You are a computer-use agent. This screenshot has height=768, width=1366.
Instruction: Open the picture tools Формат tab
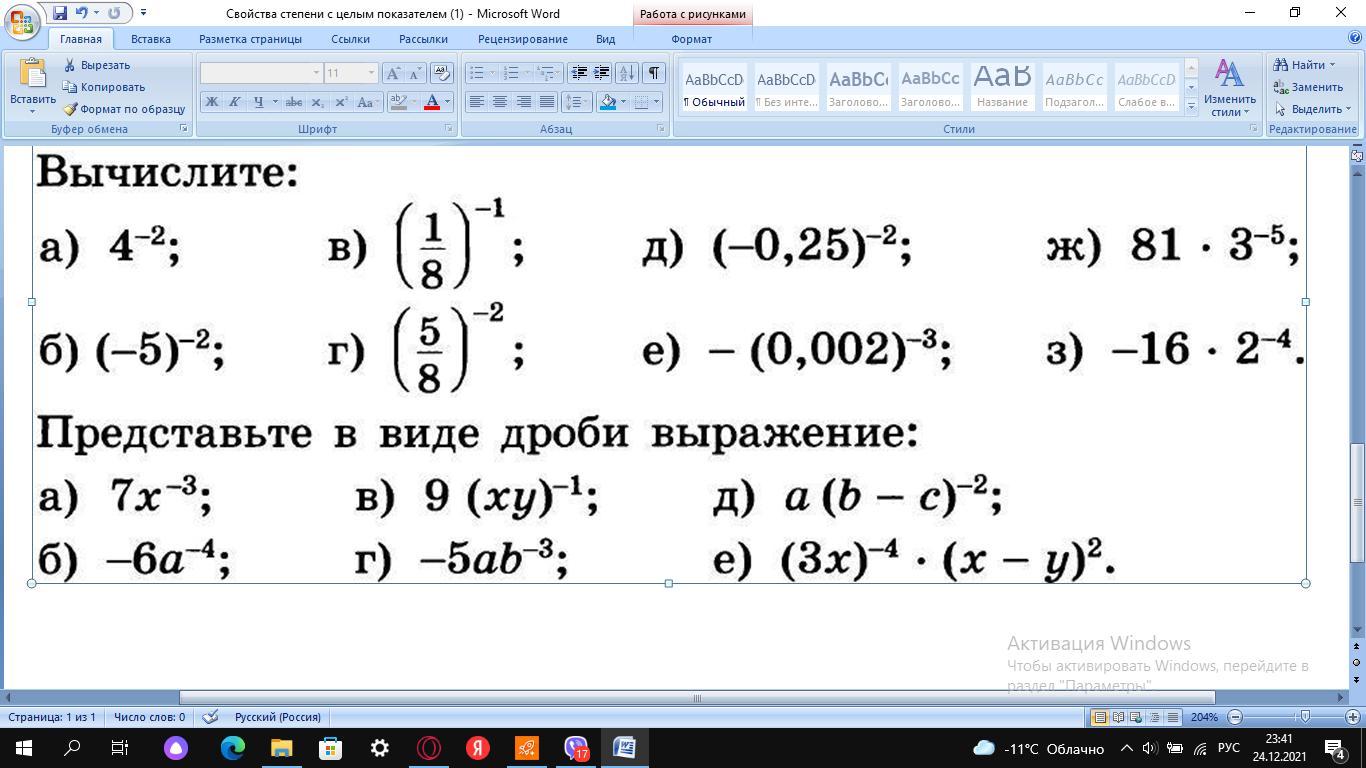tap(692, 39)
